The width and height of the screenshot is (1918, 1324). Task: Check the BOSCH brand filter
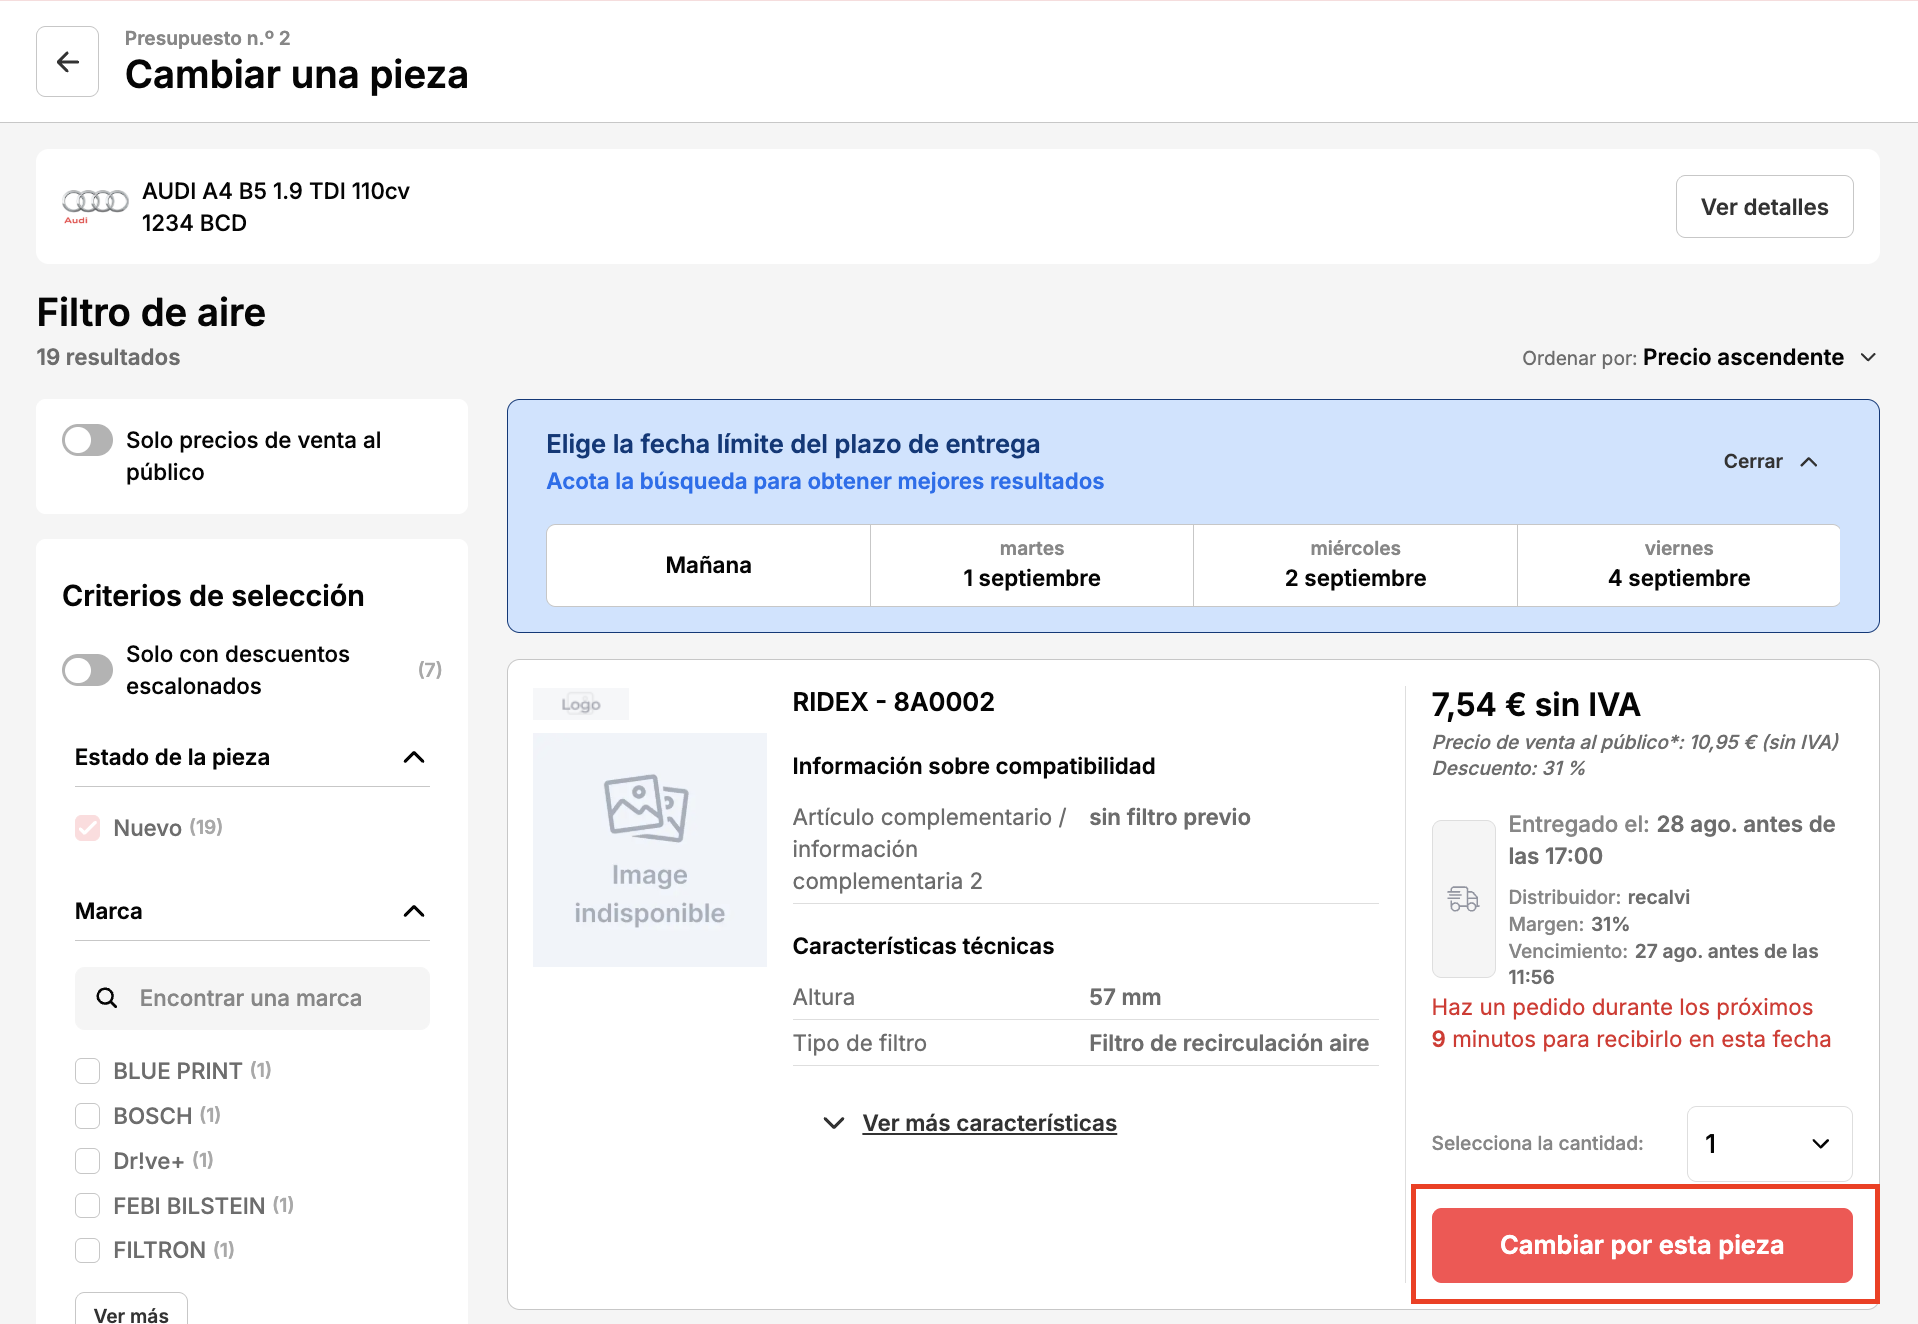tap(88, 1116)
